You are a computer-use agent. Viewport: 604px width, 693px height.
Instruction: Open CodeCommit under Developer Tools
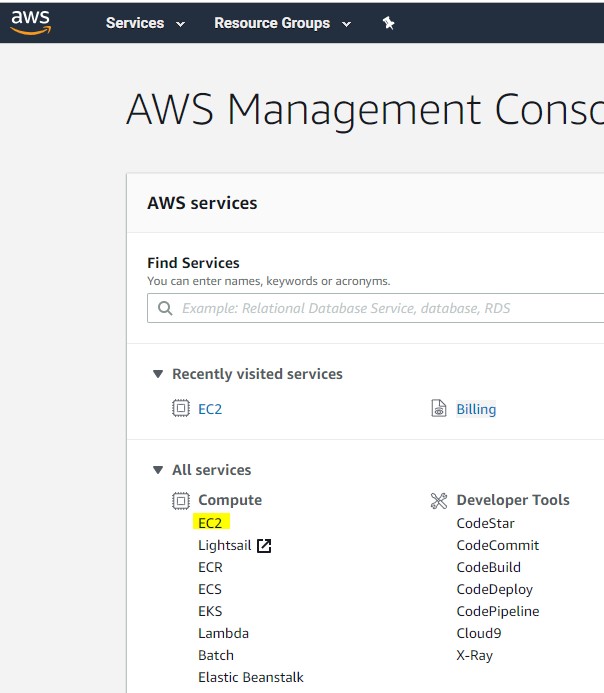coord(498,545)
